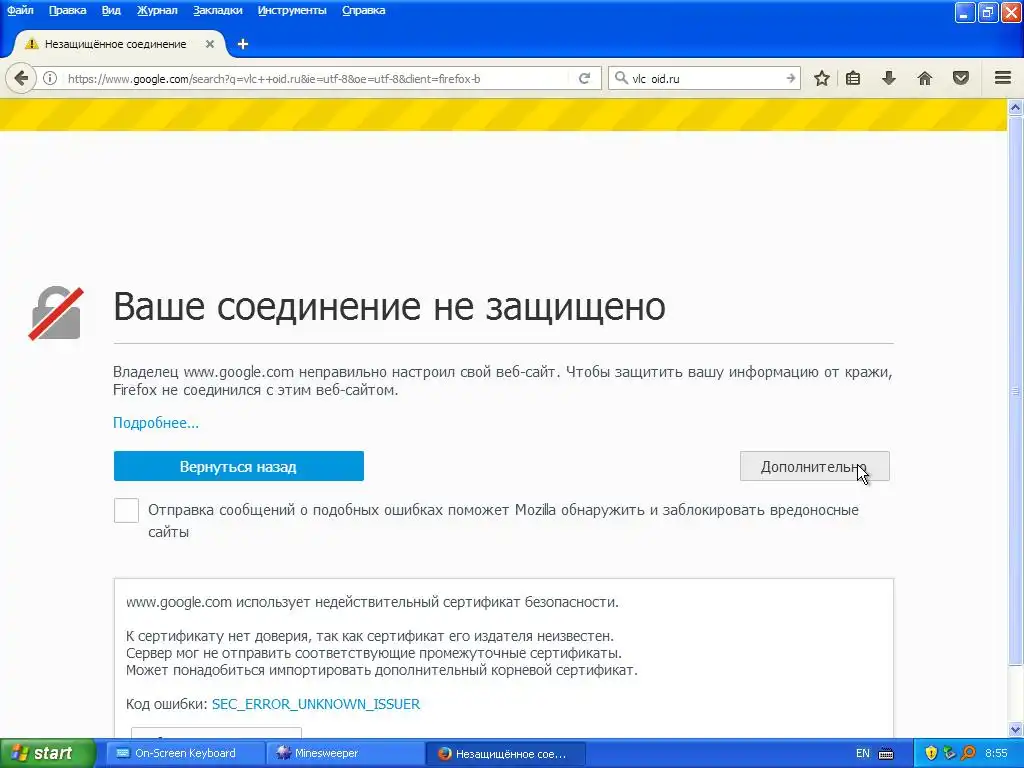Image resolution: width=1024 pixels, height=768 pixels.
Task: Open the Закладки menu
Action: coord(217,10)
